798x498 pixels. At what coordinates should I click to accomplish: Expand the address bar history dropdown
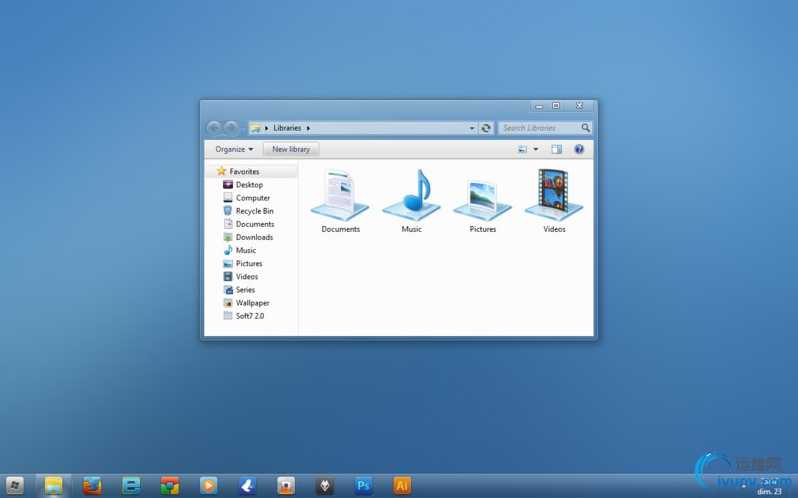472,128
